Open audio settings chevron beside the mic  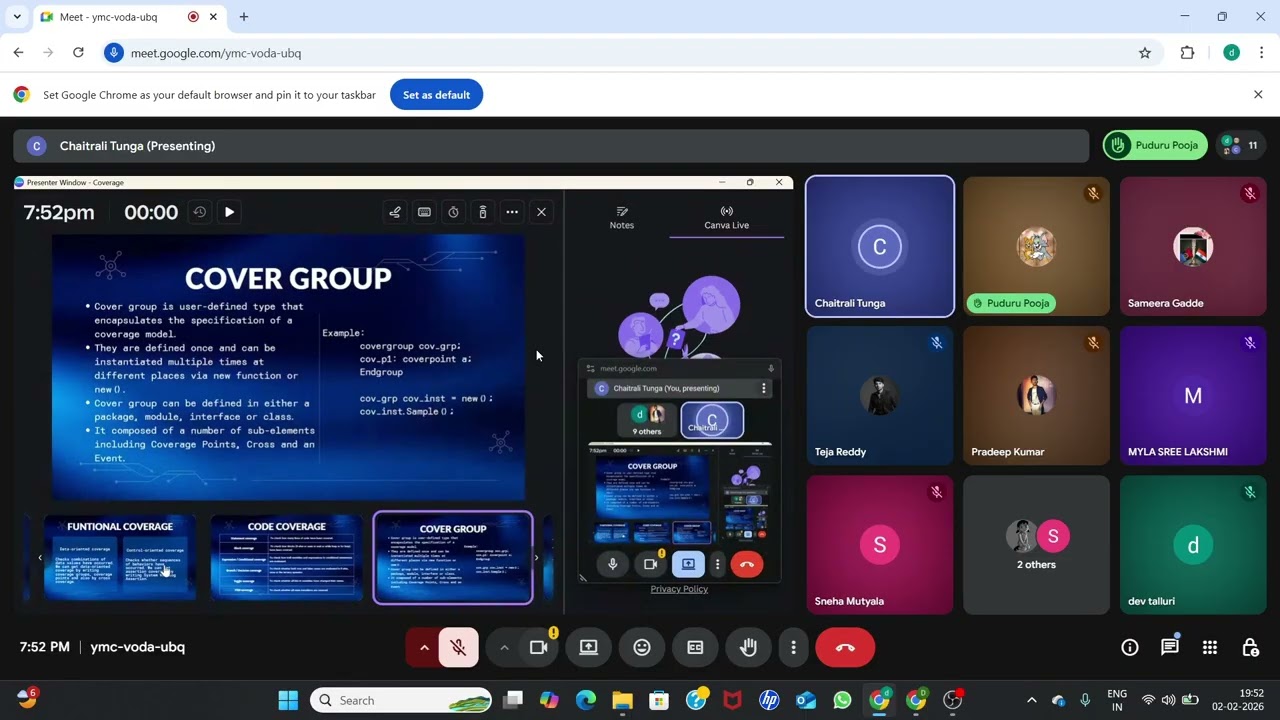point(423,647)
